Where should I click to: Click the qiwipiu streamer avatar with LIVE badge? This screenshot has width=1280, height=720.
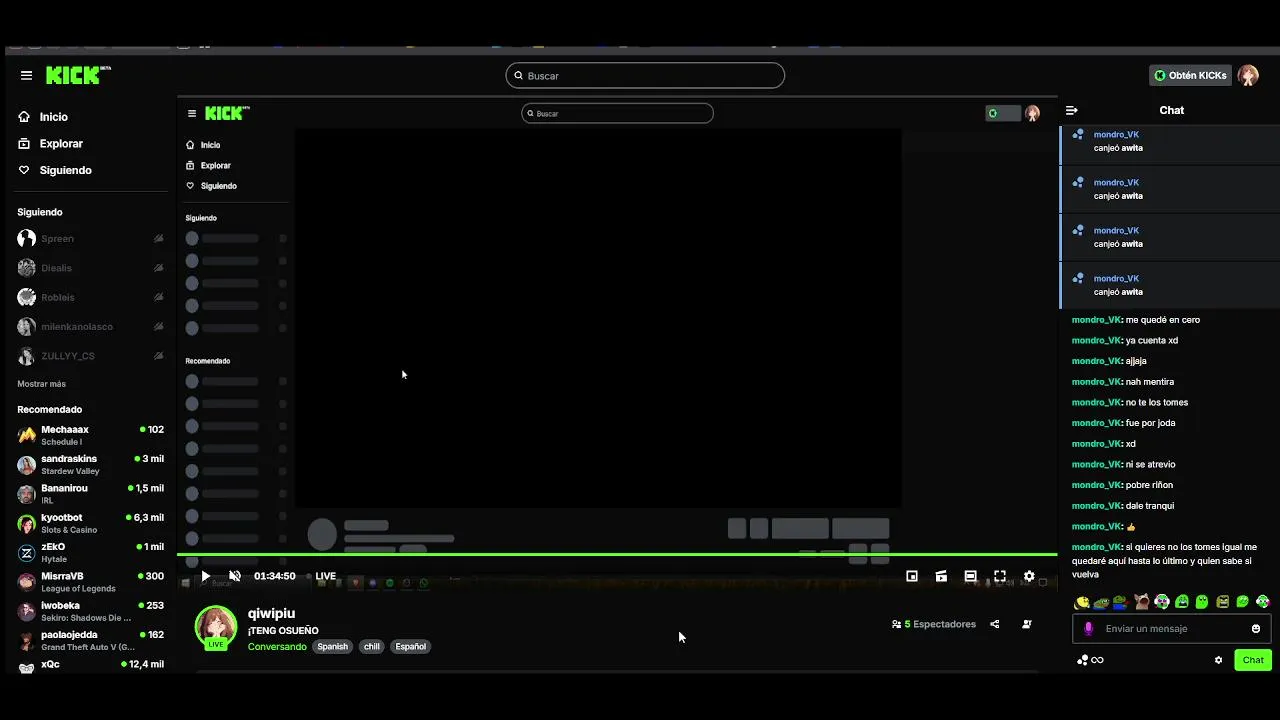[x=215, y=627]
